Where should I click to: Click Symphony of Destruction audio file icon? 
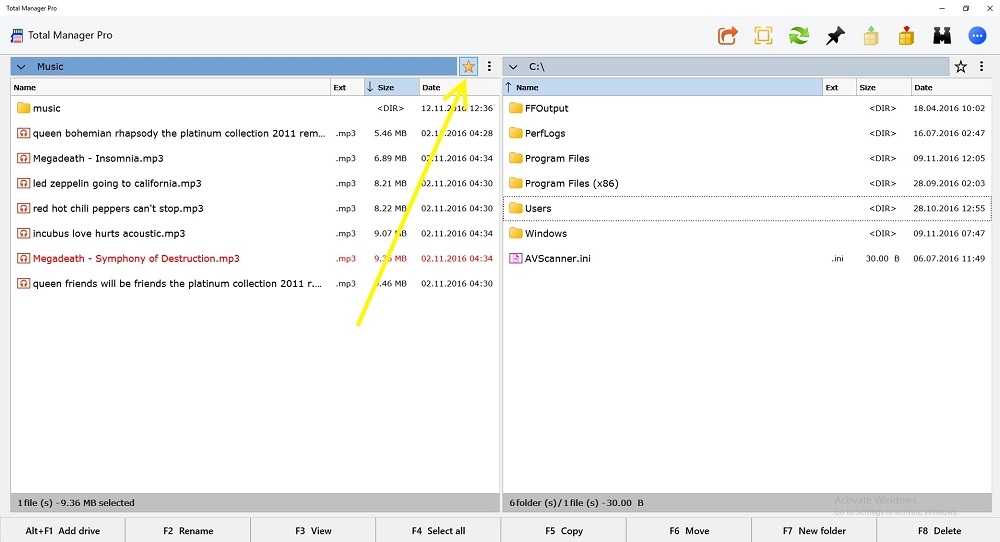point(24,258)
